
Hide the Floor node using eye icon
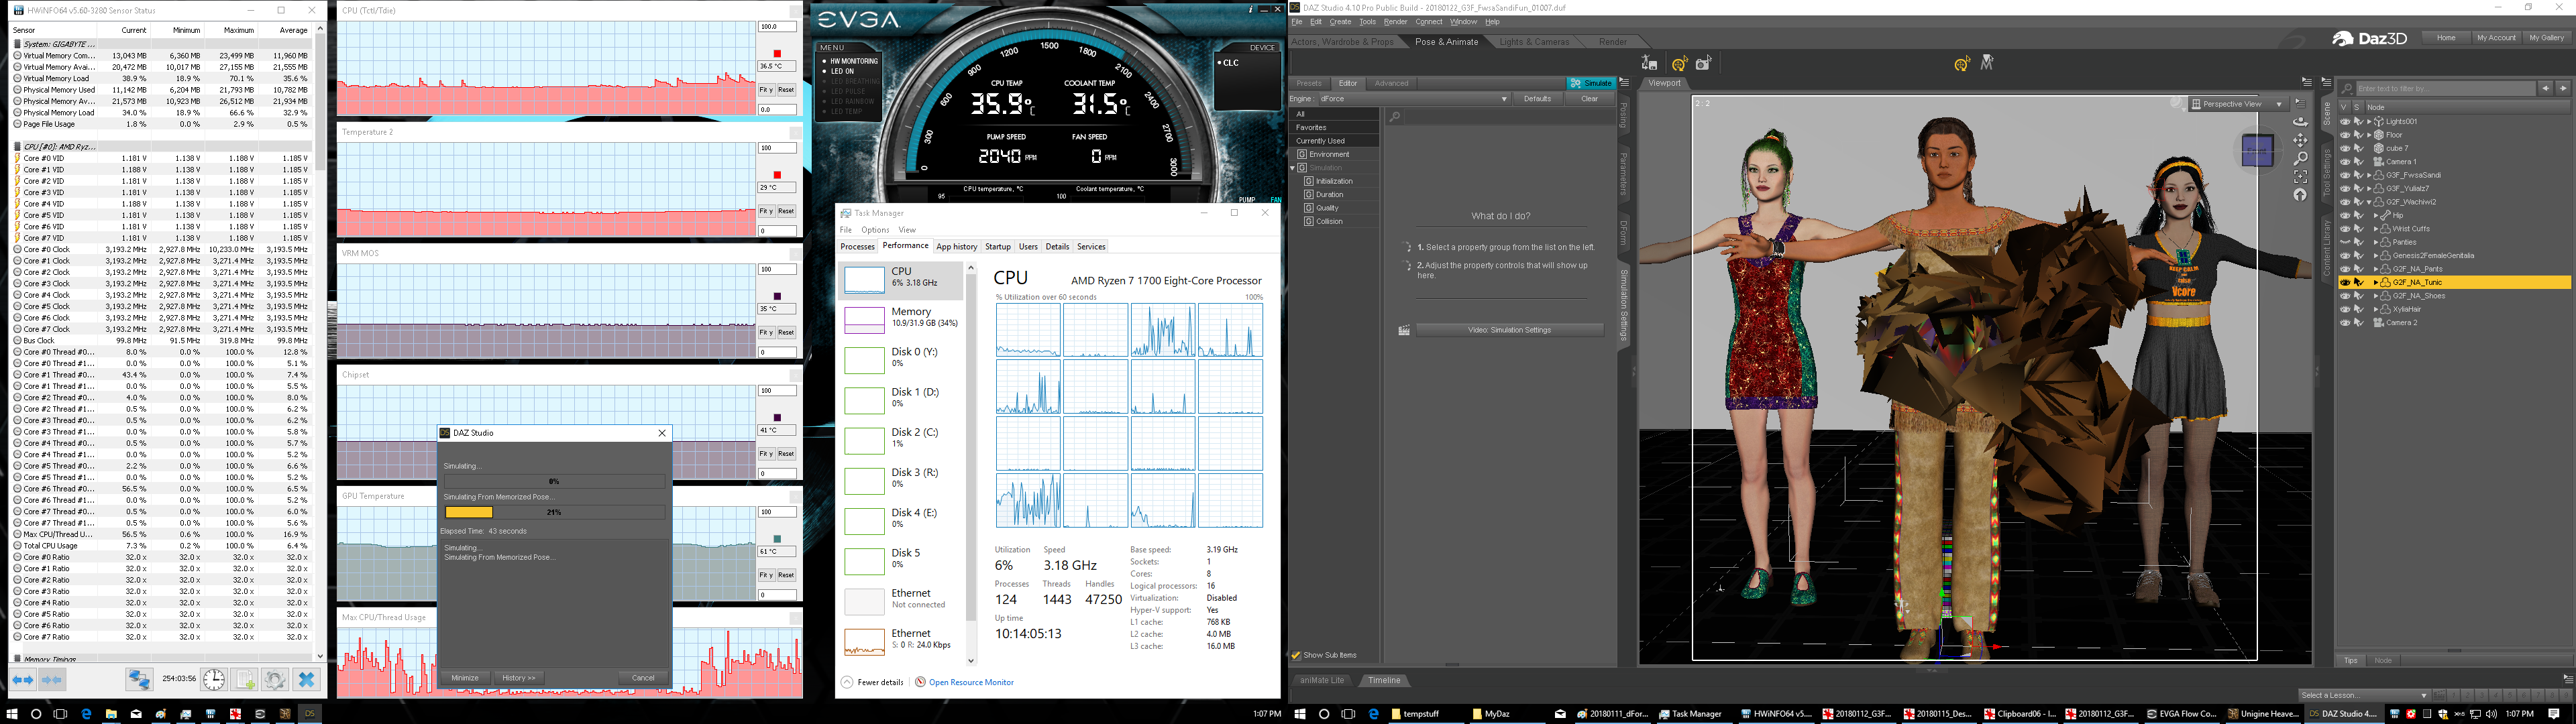coord(2345,135)
